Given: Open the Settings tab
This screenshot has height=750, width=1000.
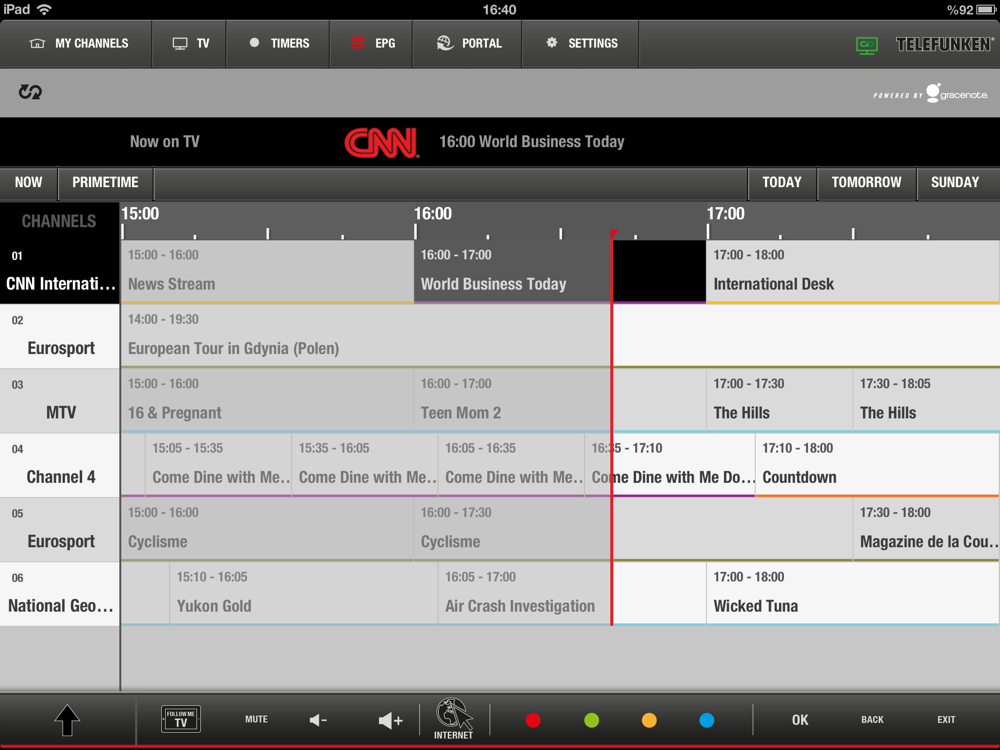Looking at the screenshot, I should [x=580, y=43].
